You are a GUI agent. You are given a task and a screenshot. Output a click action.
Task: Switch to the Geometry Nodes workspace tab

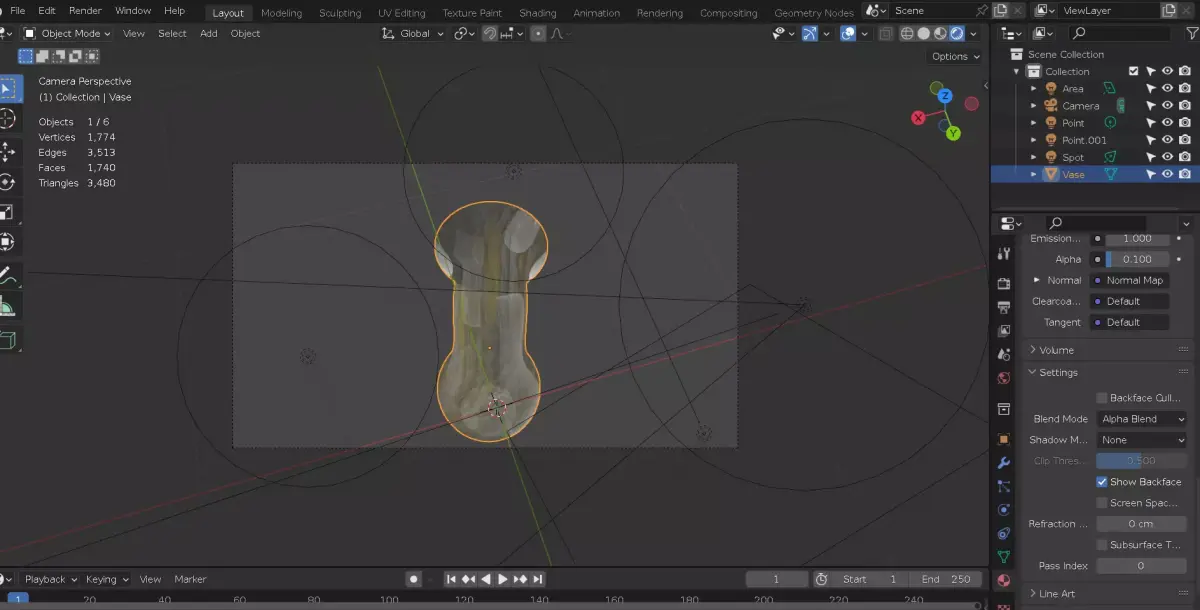(x=814, y=13)
